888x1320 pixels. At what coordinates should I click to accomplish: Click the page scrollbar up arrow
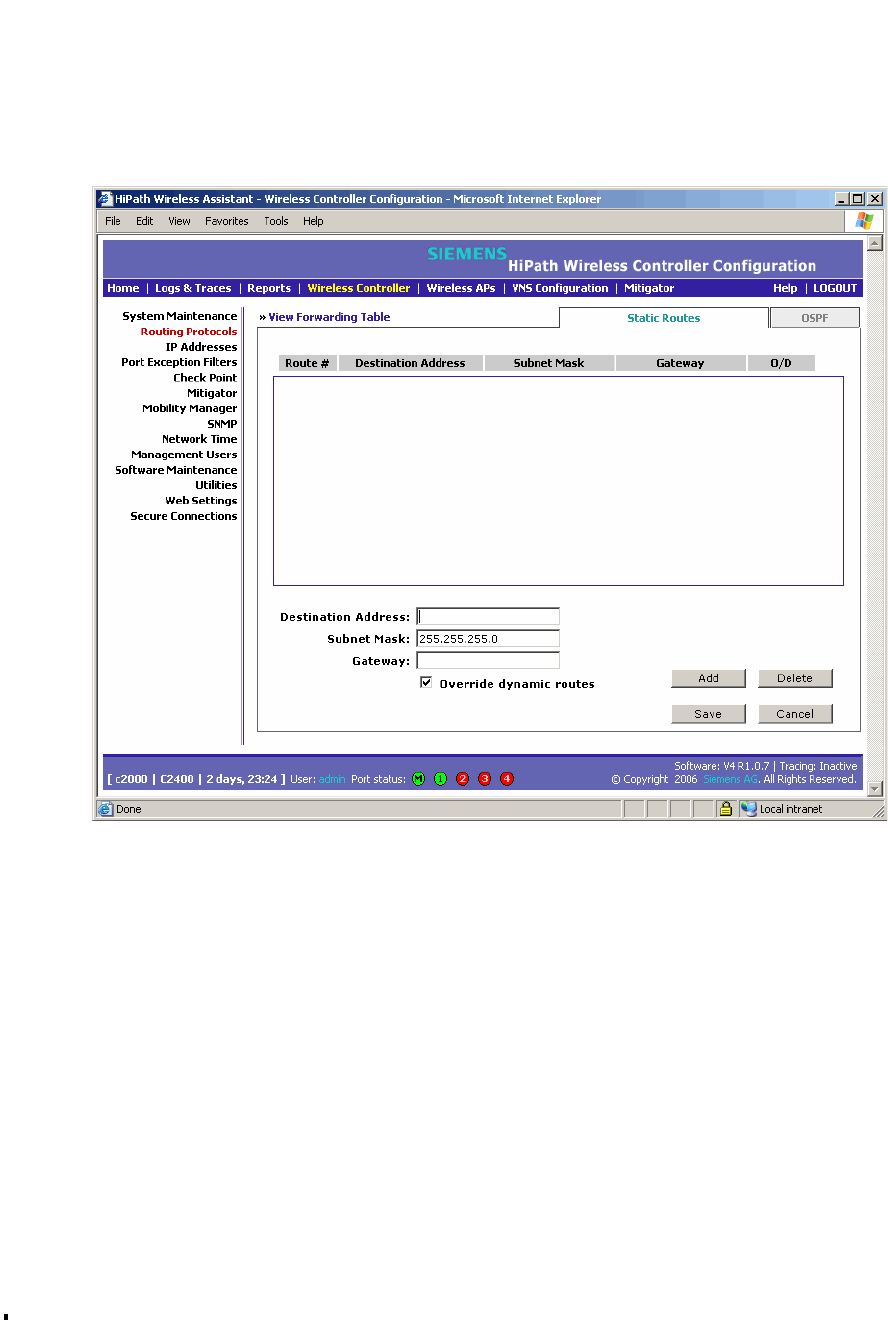(875, 244)
